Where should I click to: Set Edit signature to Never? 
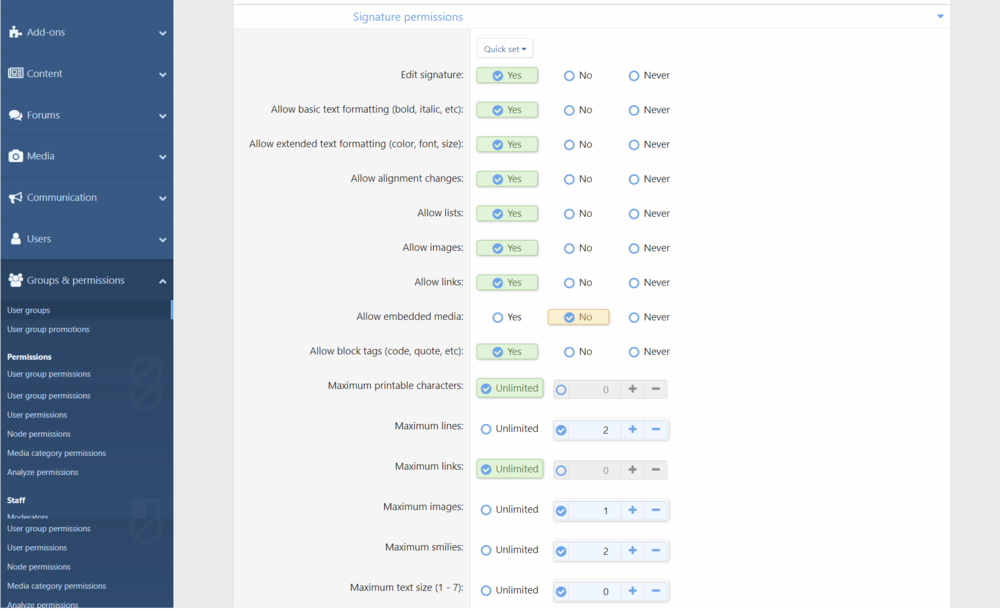tap(634, 76)
